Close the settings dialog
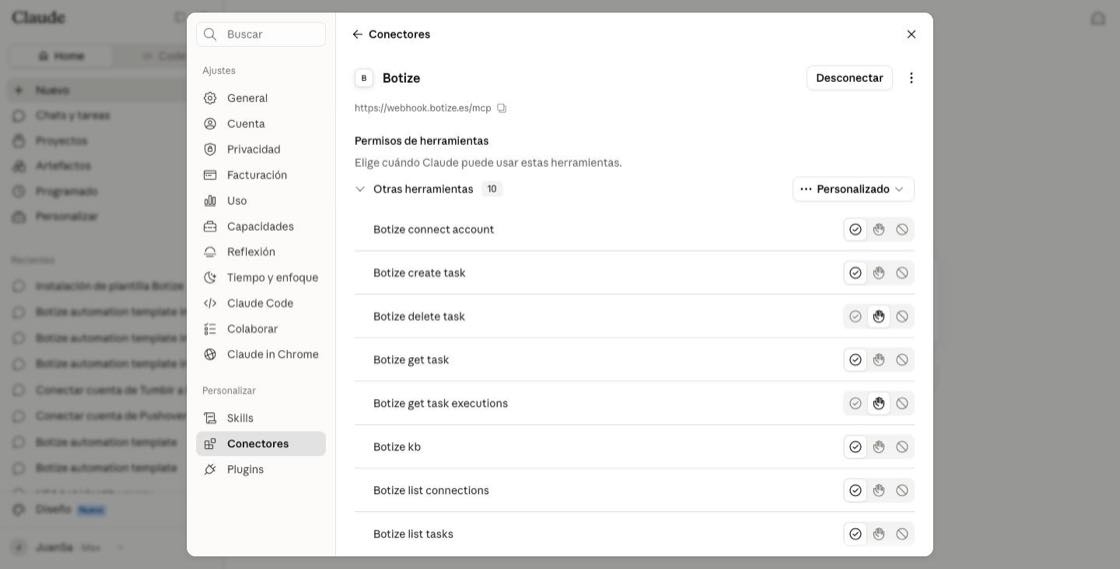The width and height of the screenshot is (1120, 569). (x=911, y=34)
